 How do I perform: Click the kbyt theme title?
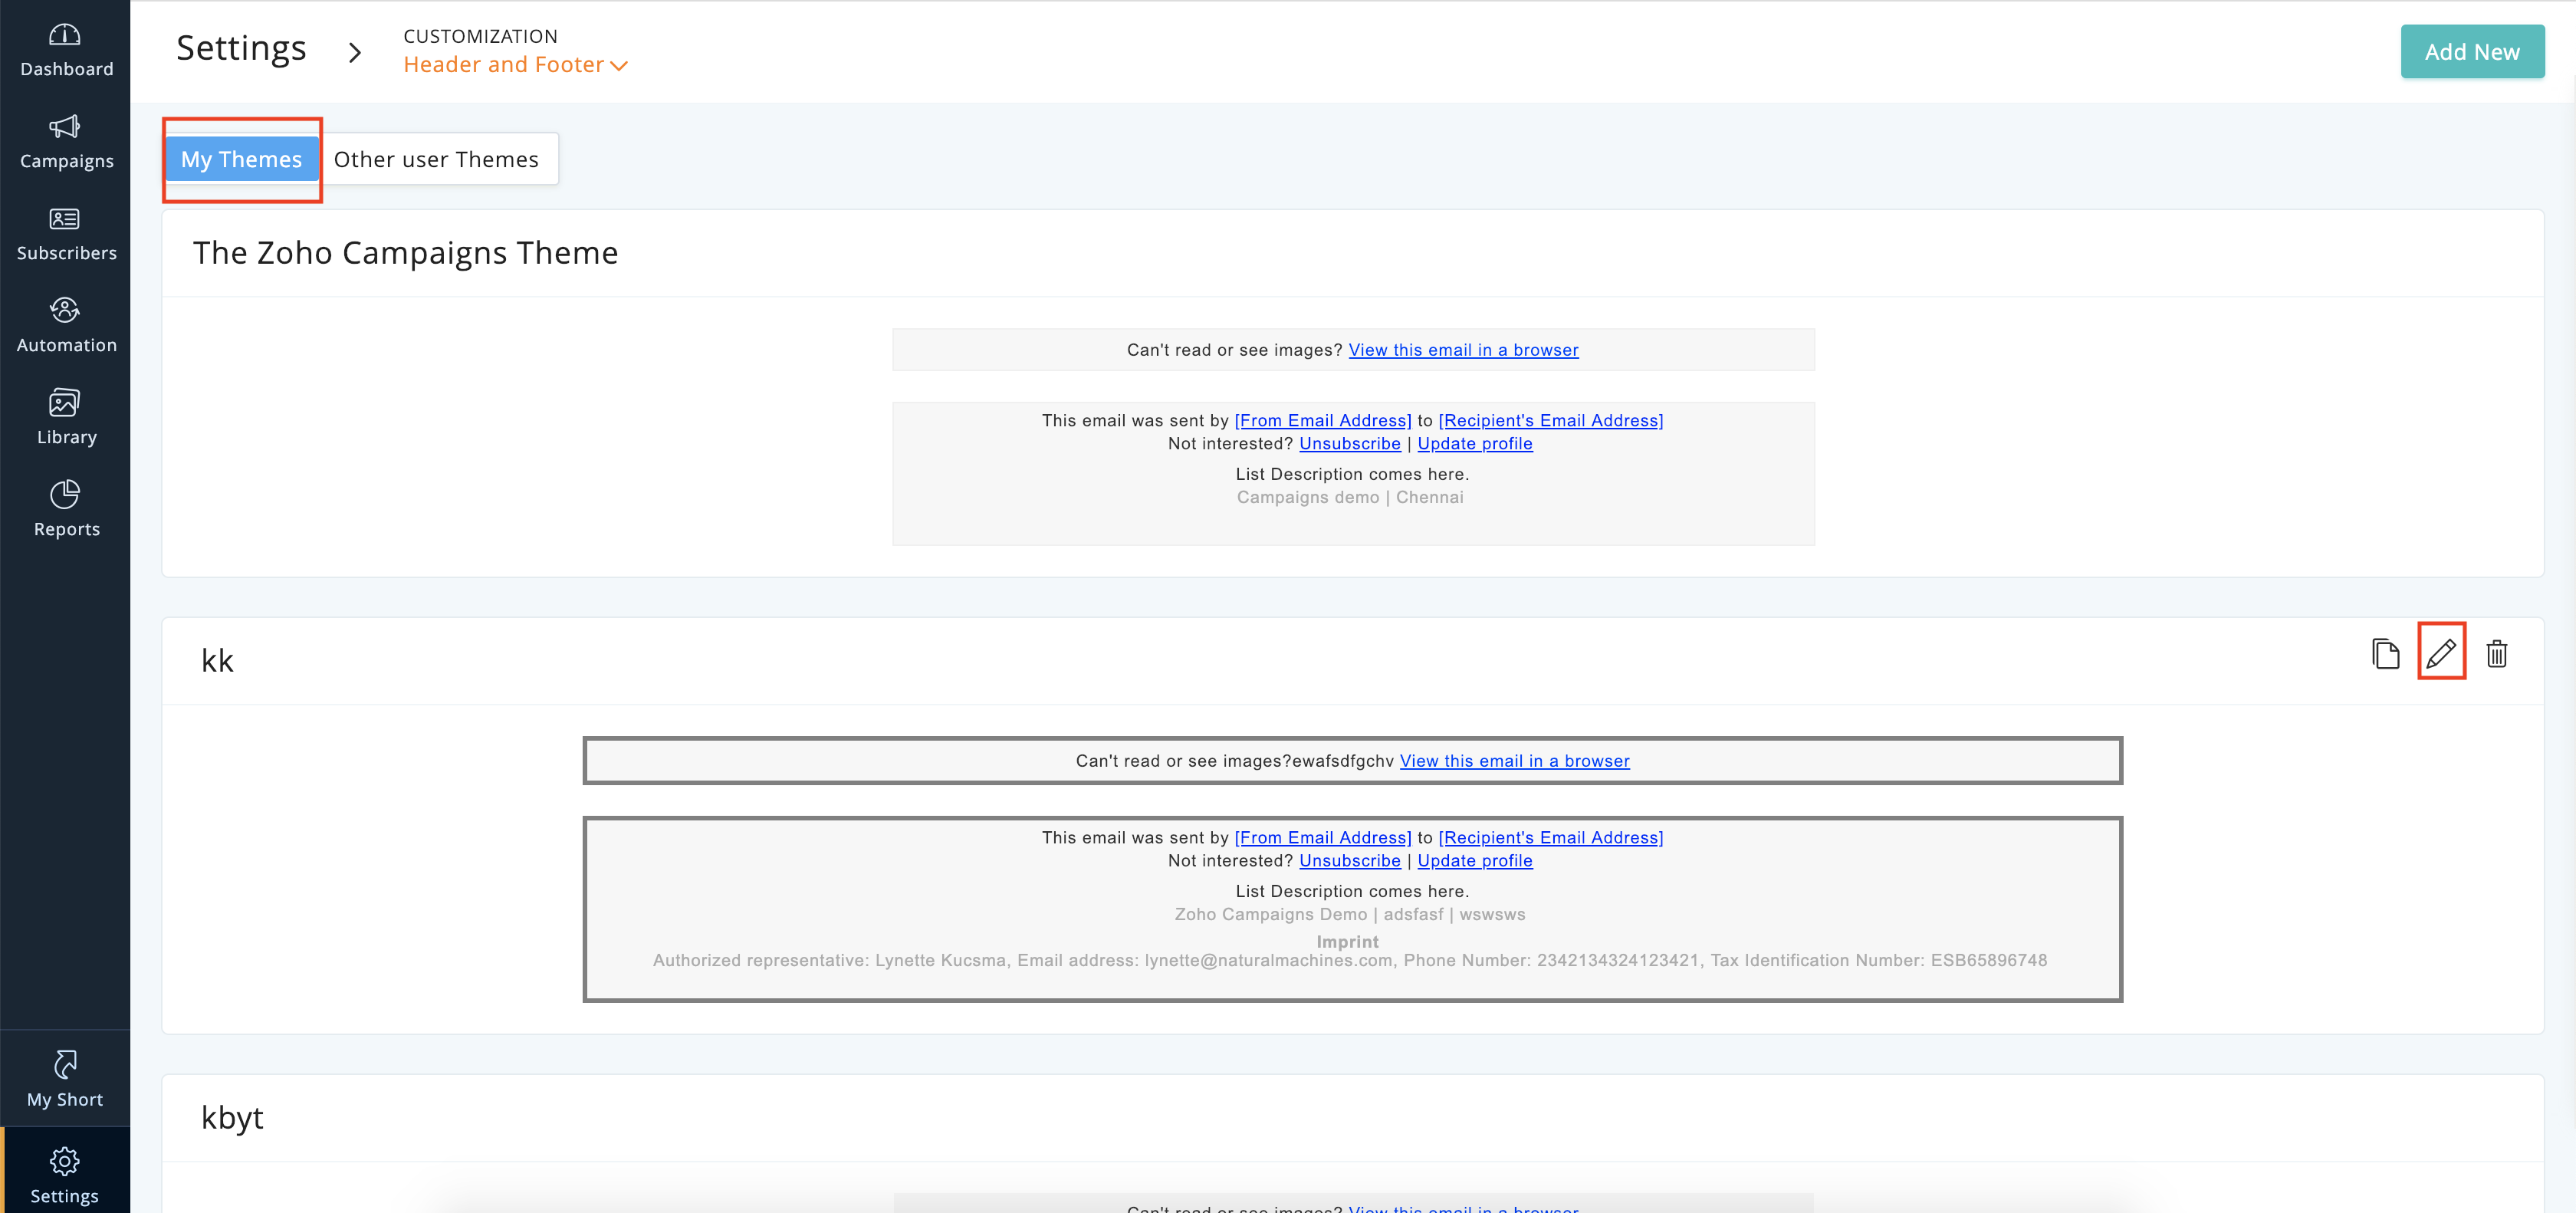point(232,1117)
